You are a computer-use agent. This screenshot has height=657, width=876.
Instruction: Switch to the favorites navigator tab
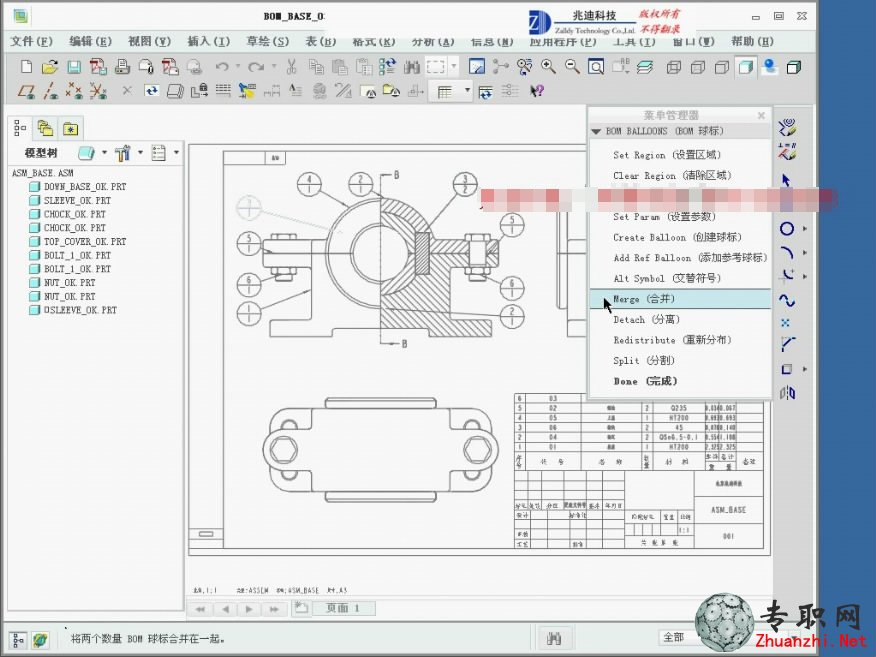[x=70, y=129]
